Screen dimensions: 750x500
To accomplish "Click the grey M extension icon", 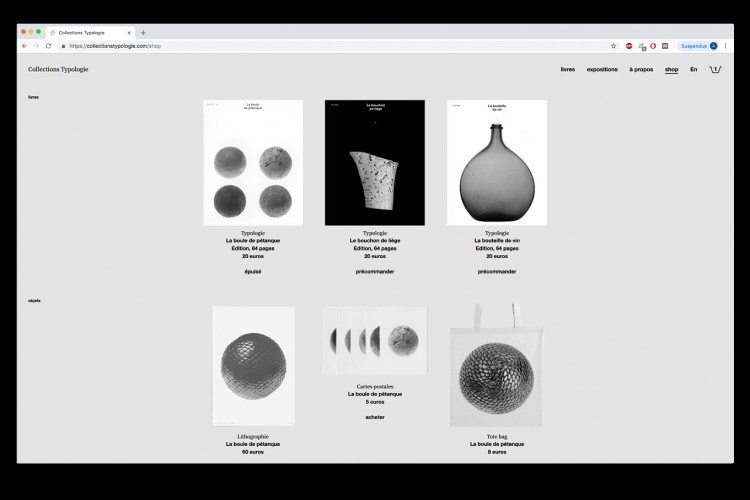I will click(x=665, y=46).
